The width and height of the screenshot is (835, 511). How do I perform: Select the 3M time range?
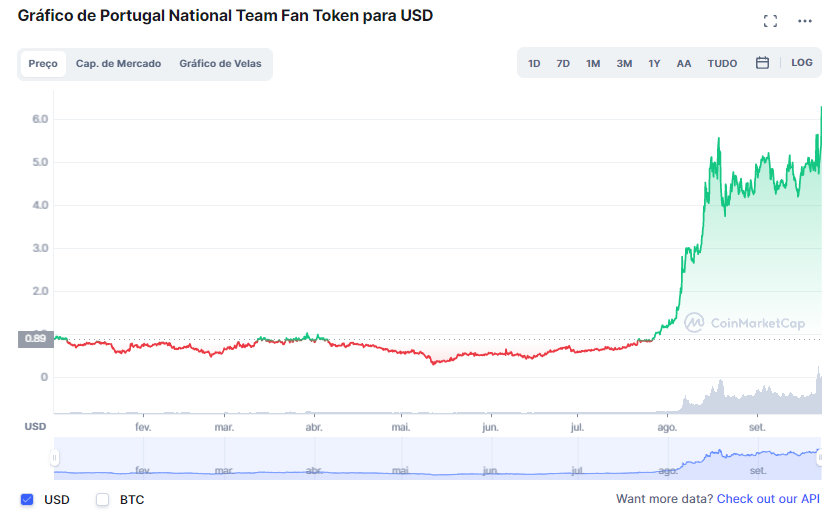[624, 63]
